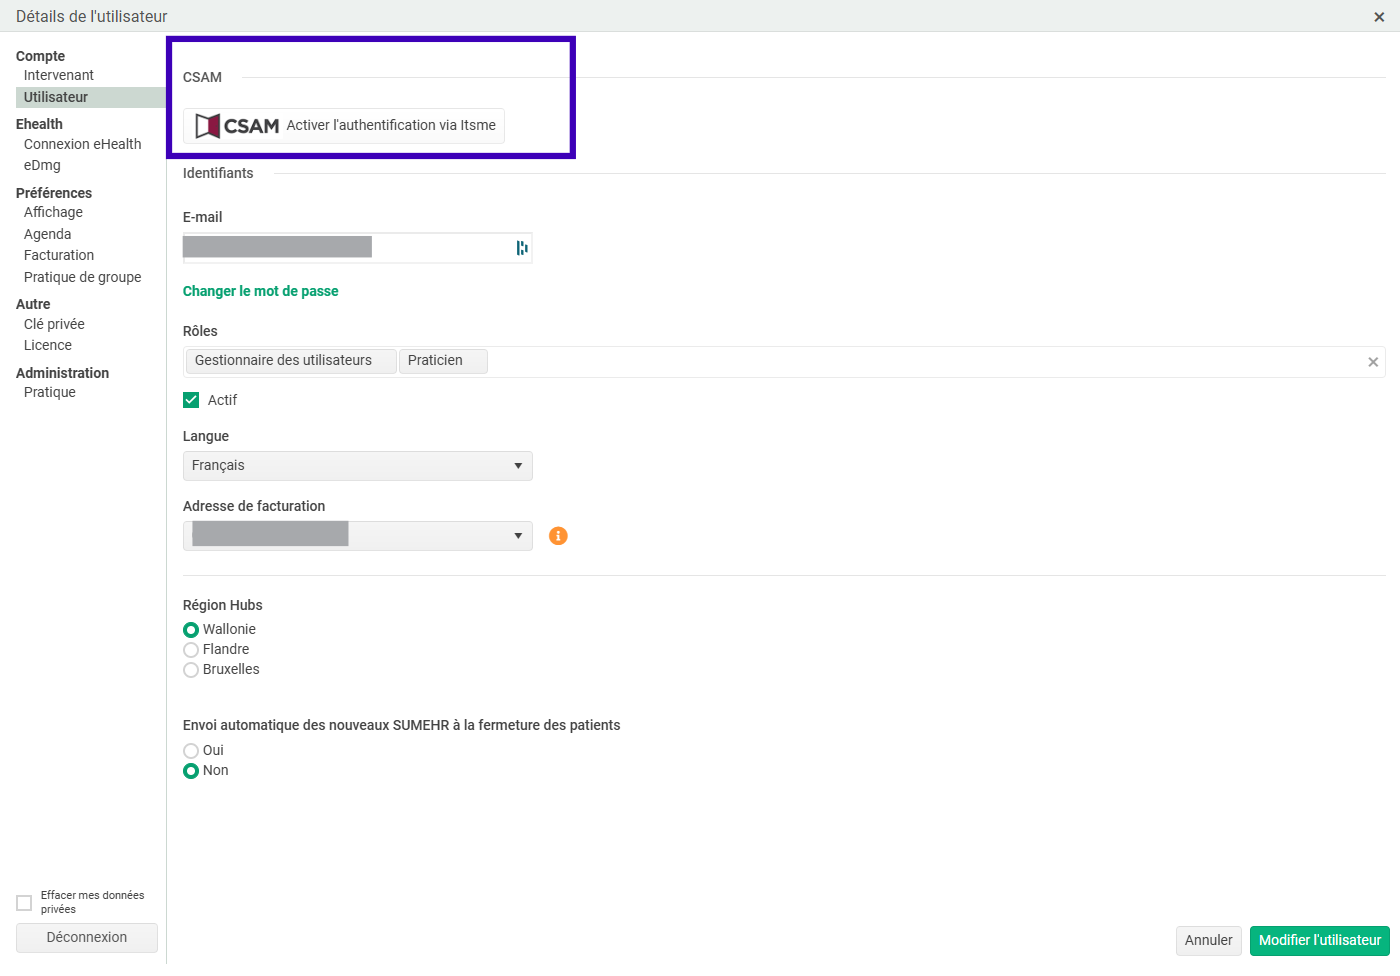
Task: Enable Effacer mes données privées checkbox
Action: click(24, 903)
